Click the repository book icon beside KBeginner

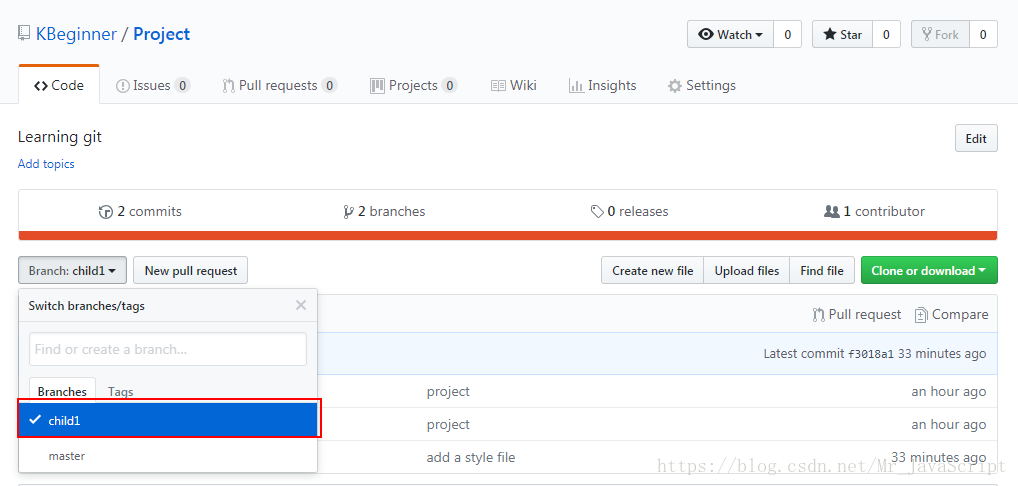point(24,34)
